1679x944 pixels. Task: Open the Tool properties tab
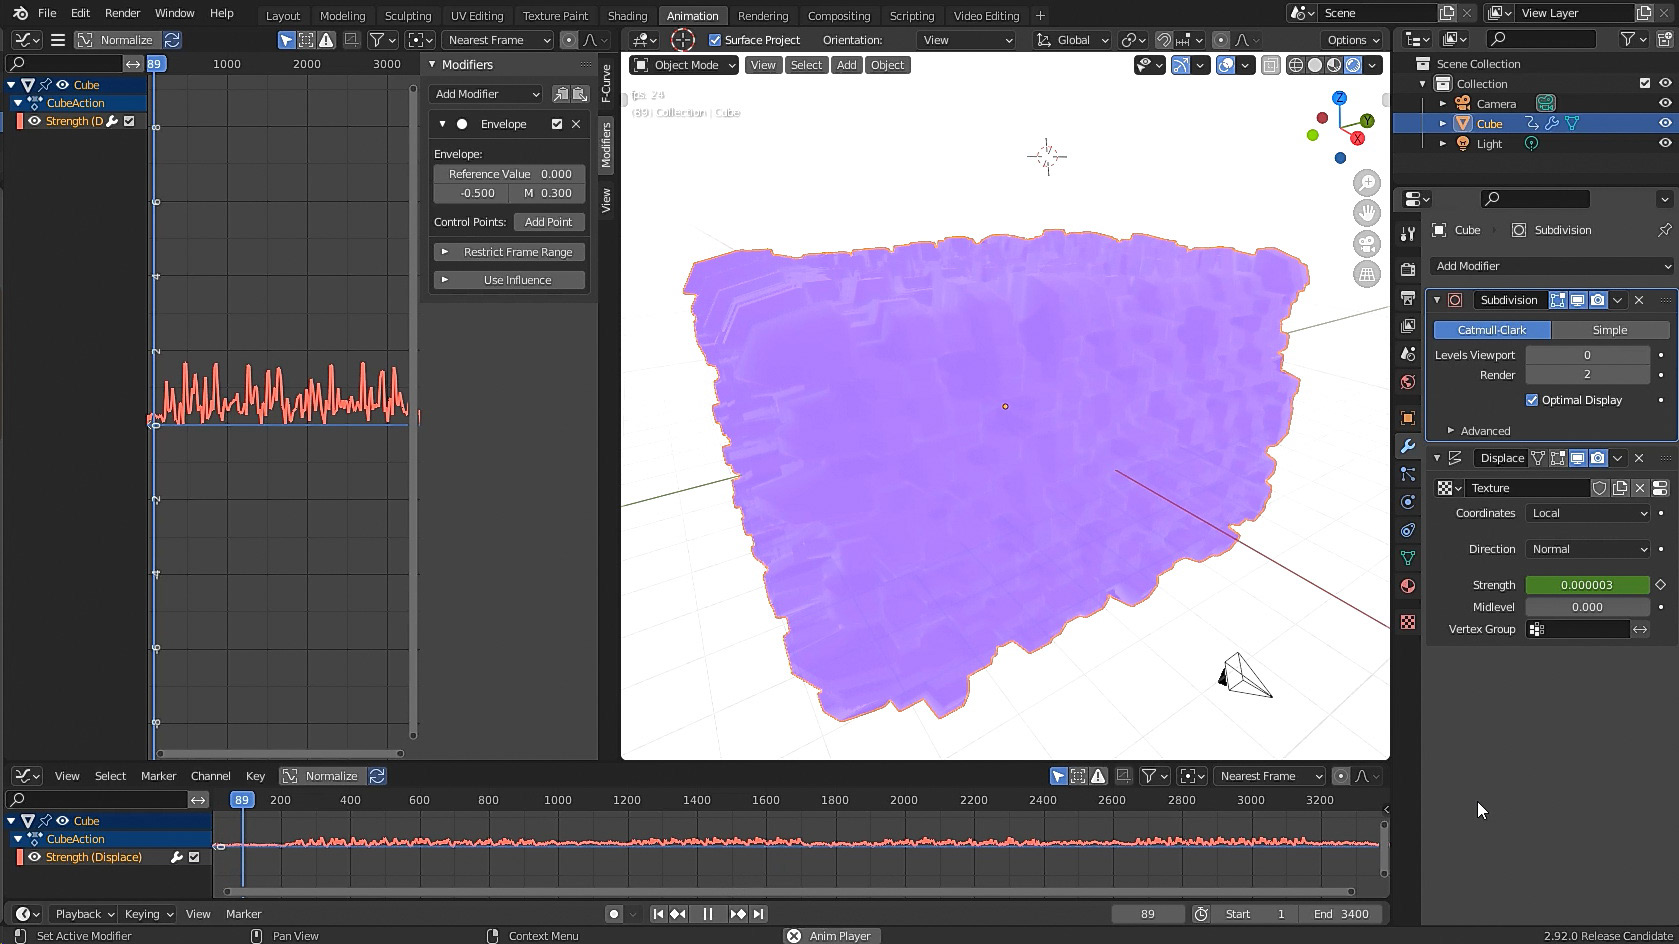pos(1408,234)
